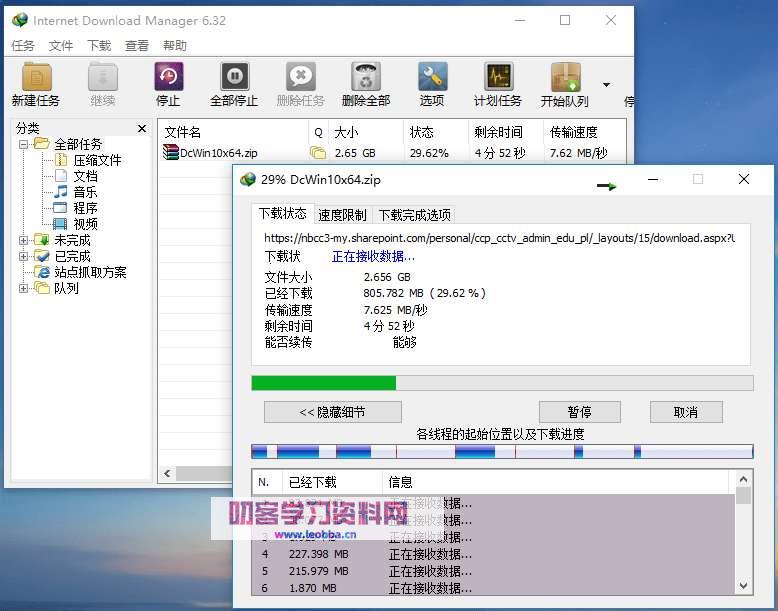Minimize the DcWin10x64.zip download dialog

[653, 179]
